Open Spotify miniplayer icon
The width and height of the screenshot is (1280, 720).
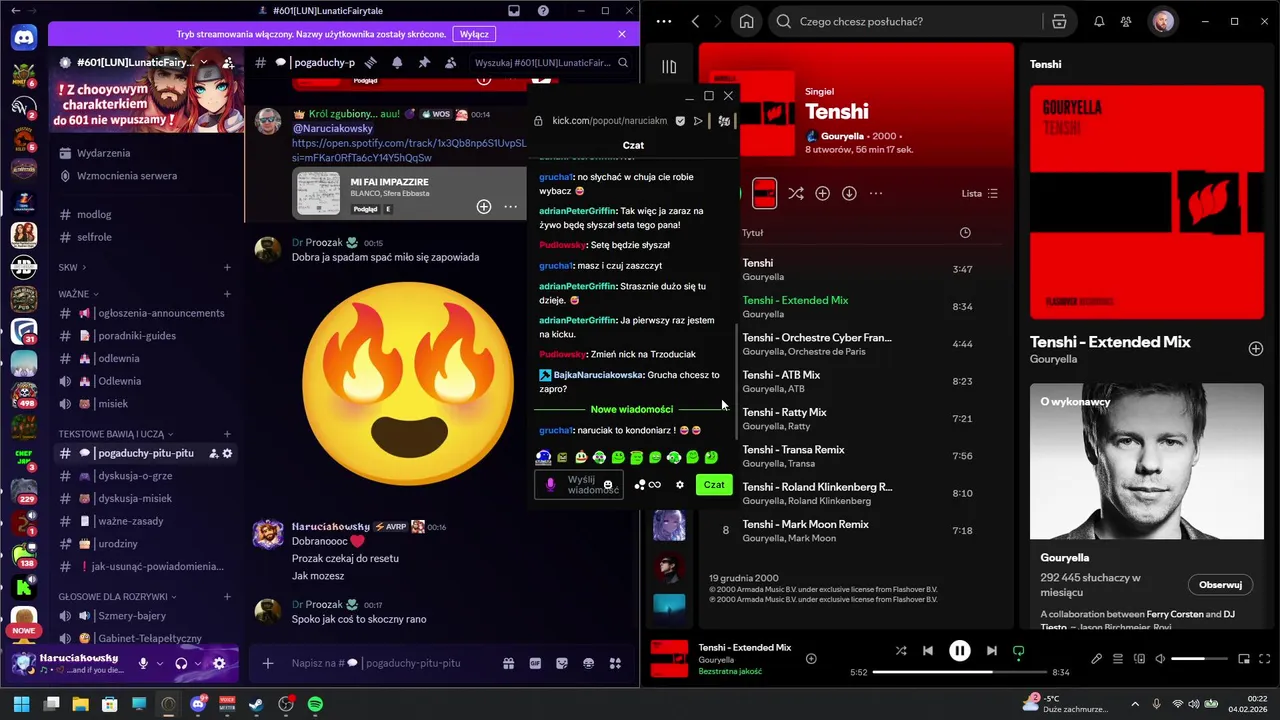(x=1244, y=659)
